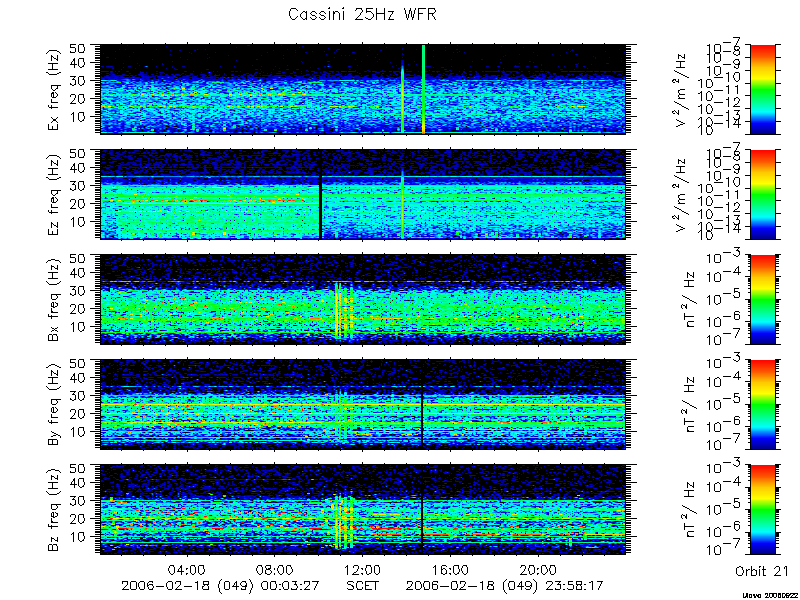
Task: Click the '08:00' time axis label
Action: point(275,569)
